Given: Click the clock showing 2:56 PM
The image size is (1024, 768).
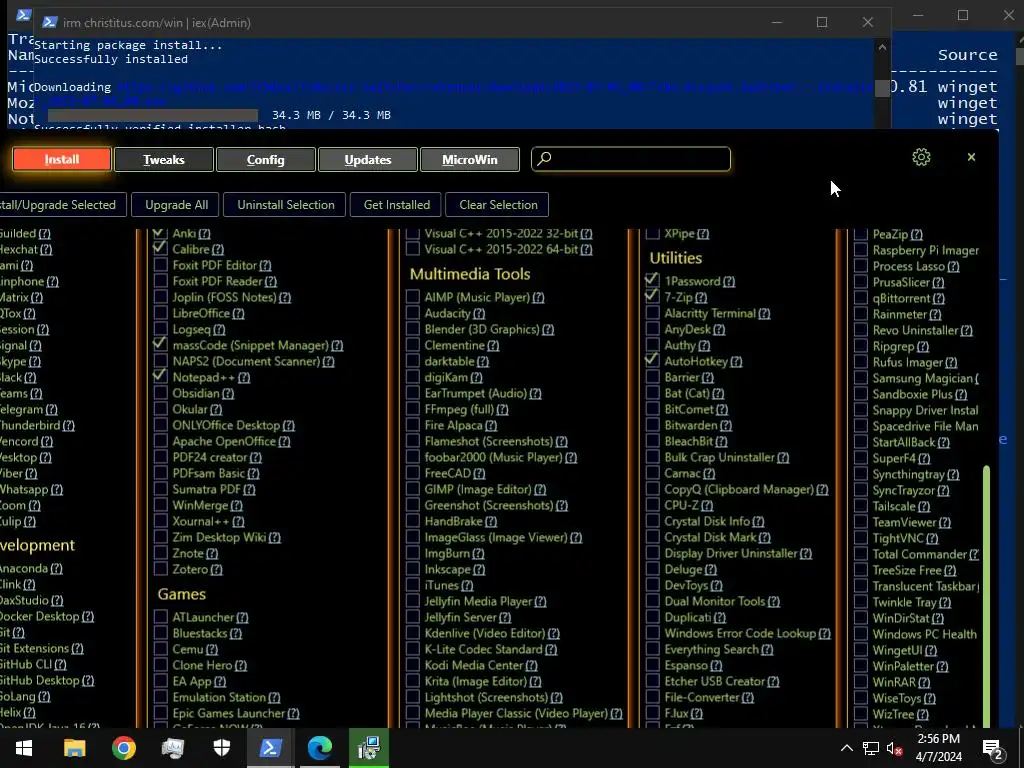Looking at the screenshot, I should click(x=938, y=739).
